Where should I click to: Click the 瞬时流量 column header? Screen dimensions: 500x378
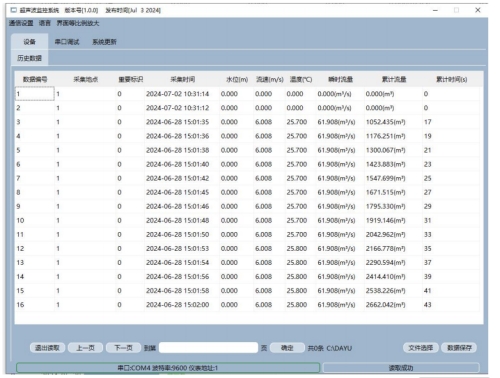pos(340,79)
